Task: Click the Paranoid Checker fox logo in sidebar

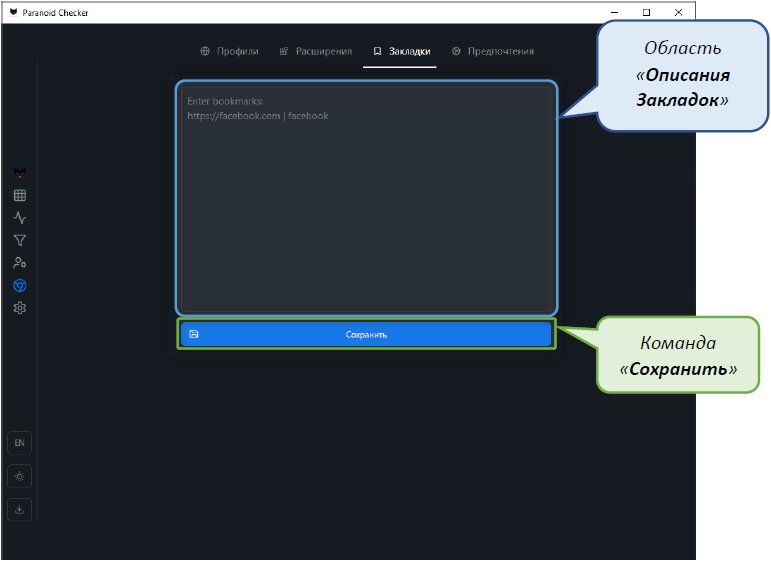Action: (19, 172)
